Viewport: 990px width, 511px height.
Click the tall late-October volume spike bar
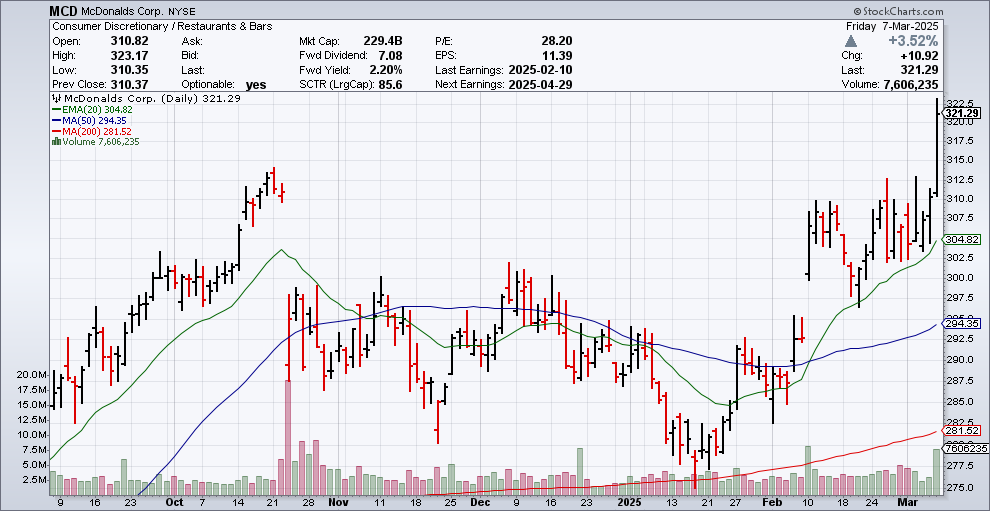(x=288, y=438)
